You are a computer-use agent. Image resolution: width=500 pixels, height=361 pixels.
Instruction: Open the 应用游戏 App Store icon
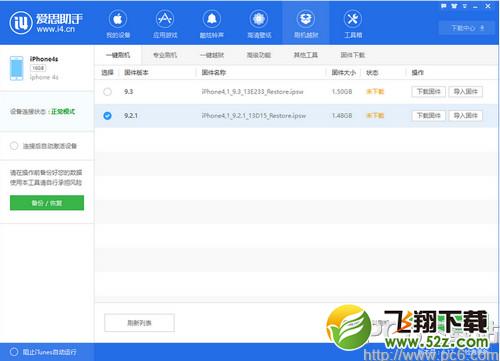tap(165, 19)
